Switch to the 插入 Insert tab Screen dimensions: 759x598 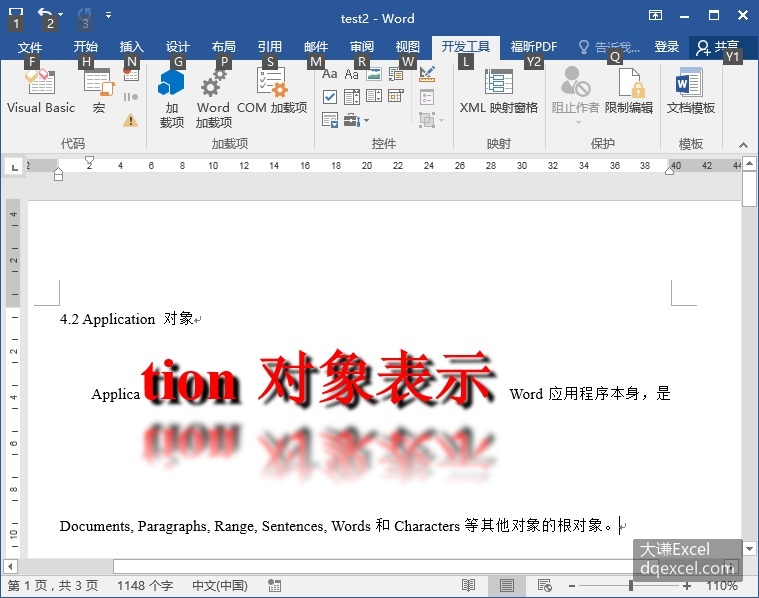point(132,46)
